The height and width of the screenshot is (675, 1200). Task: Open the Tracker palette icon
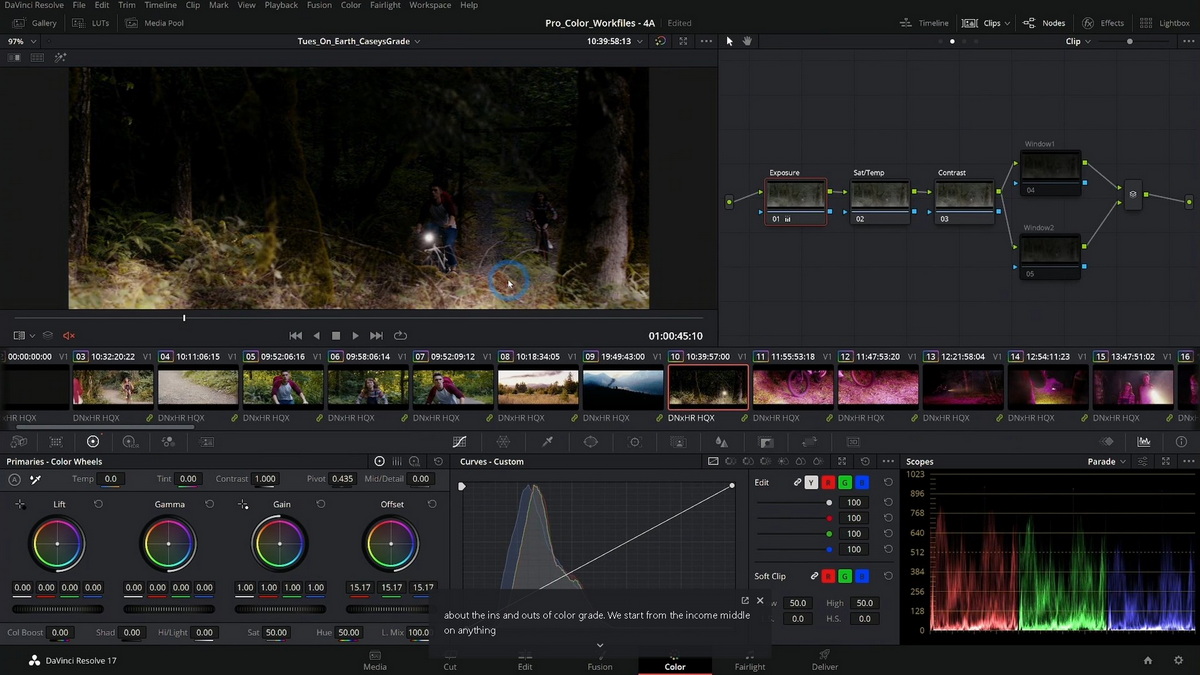(x=634, y=441)
